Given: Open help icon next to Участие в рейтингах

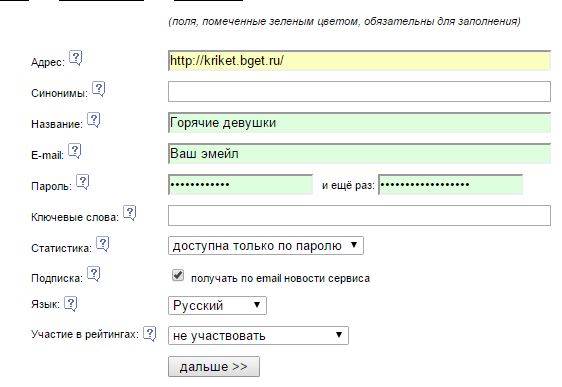Looking at the screenshot, I should [x=150, y=334].
